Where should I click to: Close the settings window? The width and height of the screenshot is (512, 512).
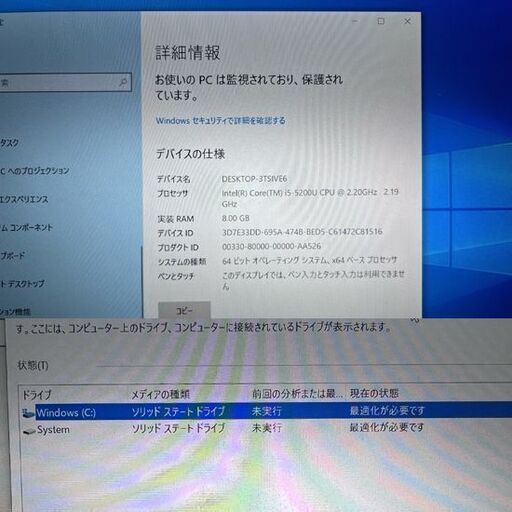point(407,21)
